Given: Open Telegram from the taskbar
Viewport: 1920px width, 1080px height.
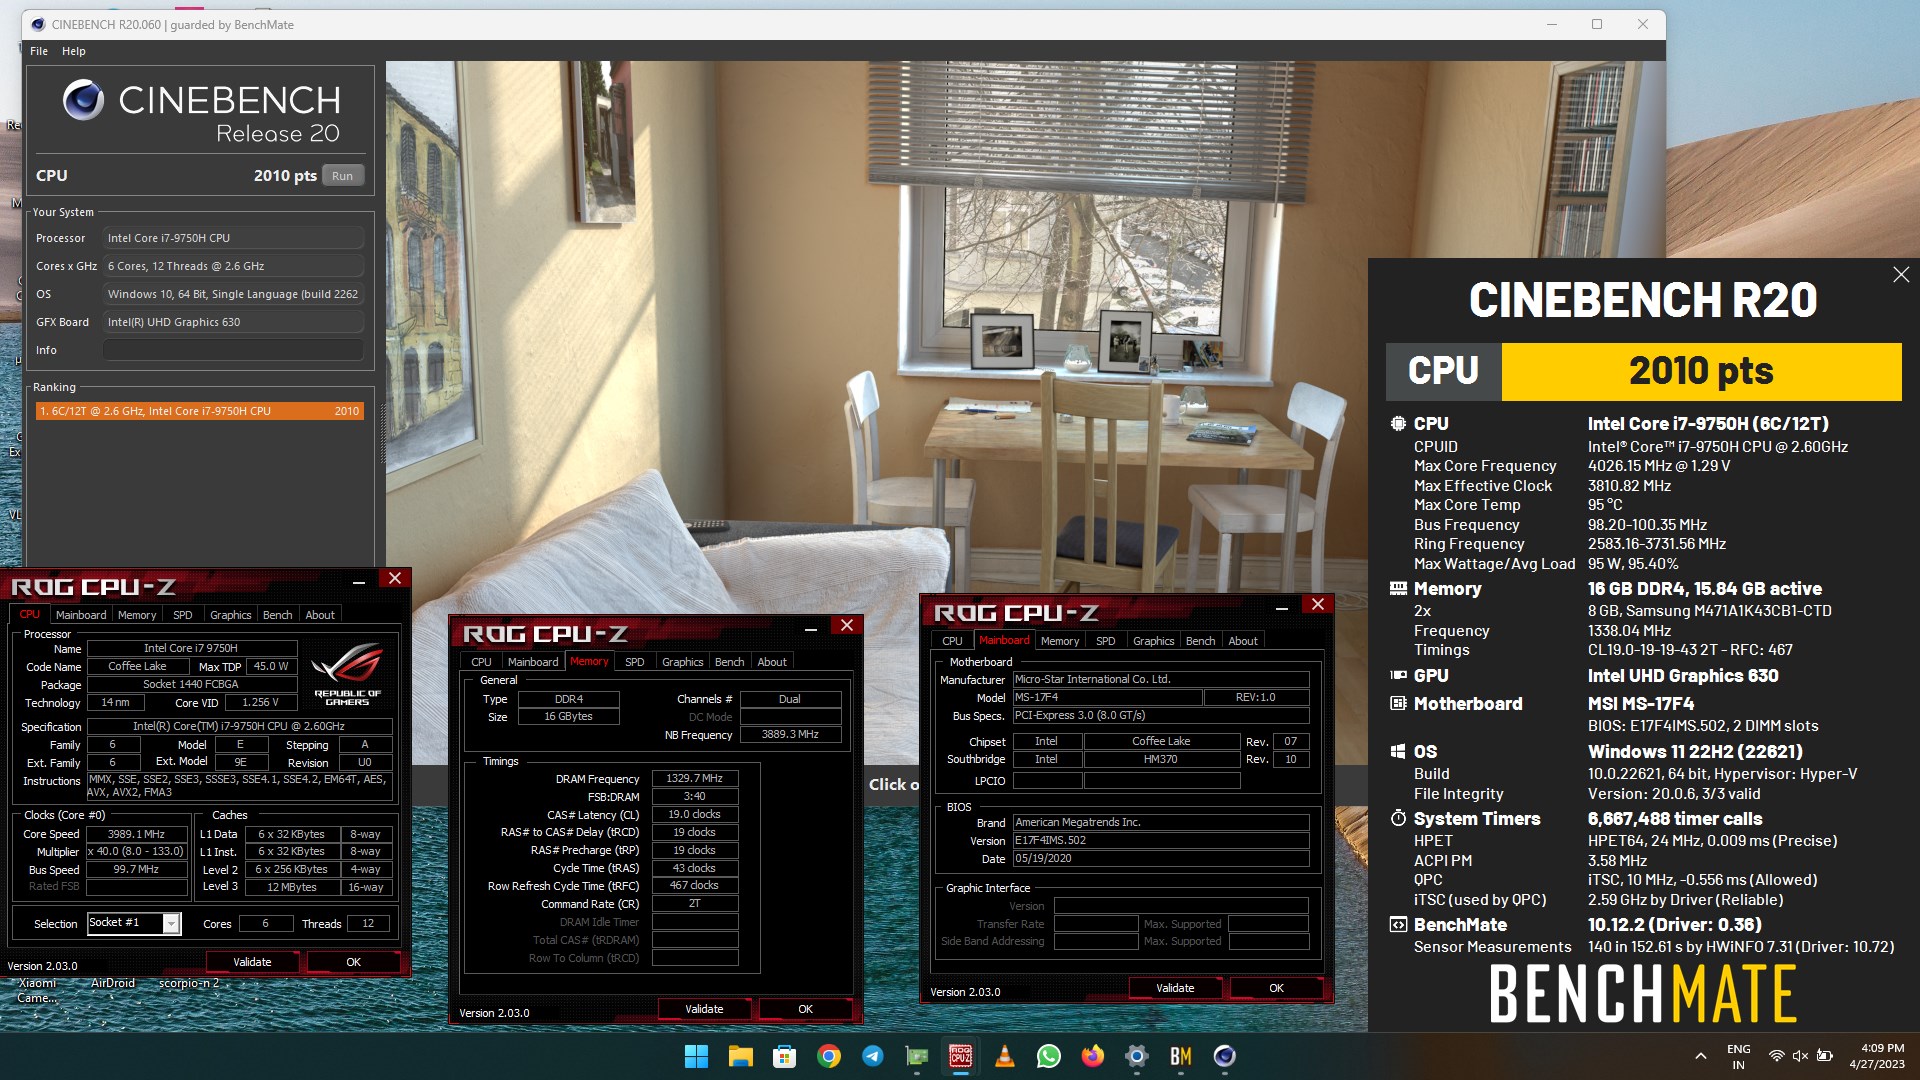Looking at the screenshot, I should (x=873, y=1056).
